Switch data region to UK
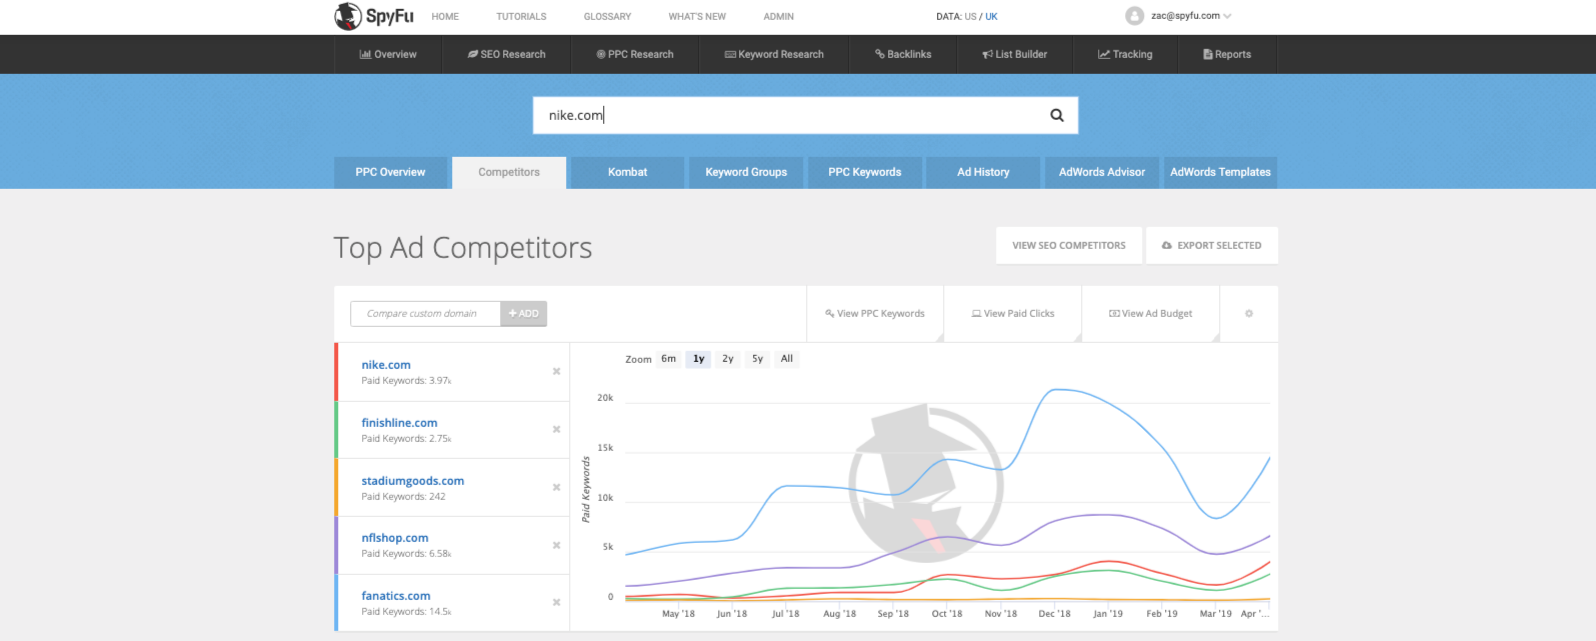Viewport: 1596px width, 641px height. coord(991,17)
